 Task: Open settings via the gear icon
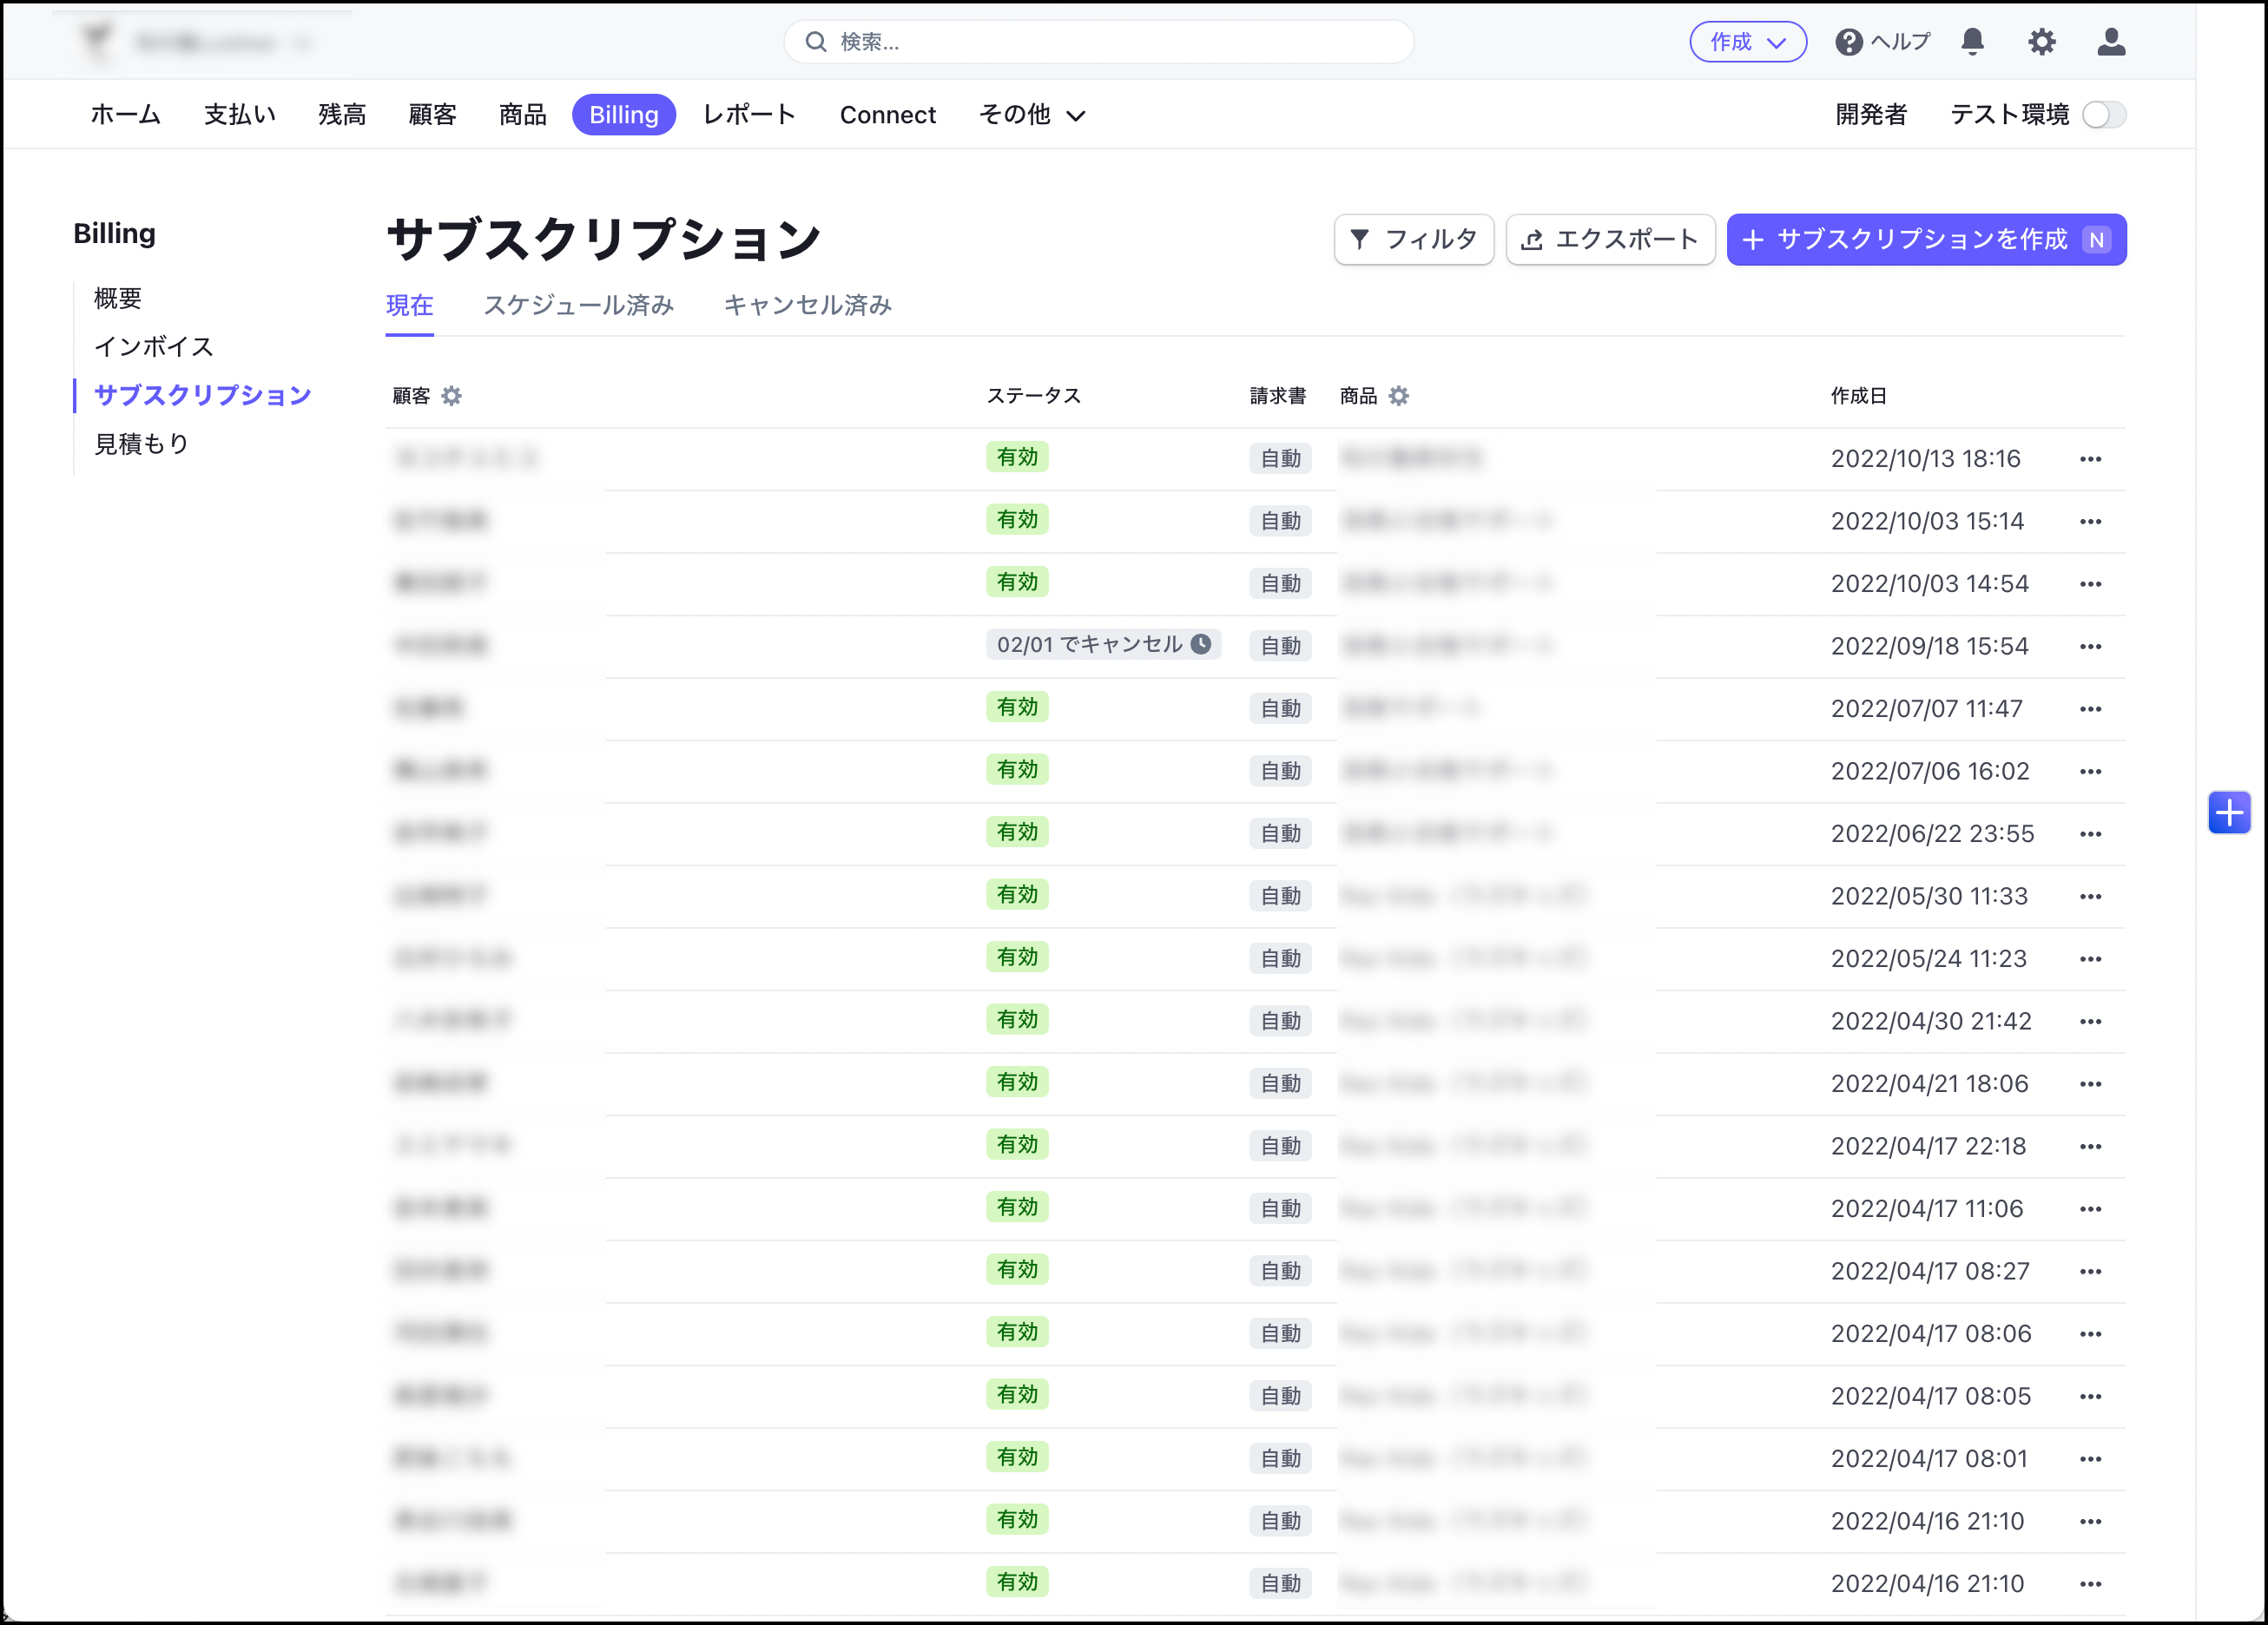click(x=2041, y=41)
